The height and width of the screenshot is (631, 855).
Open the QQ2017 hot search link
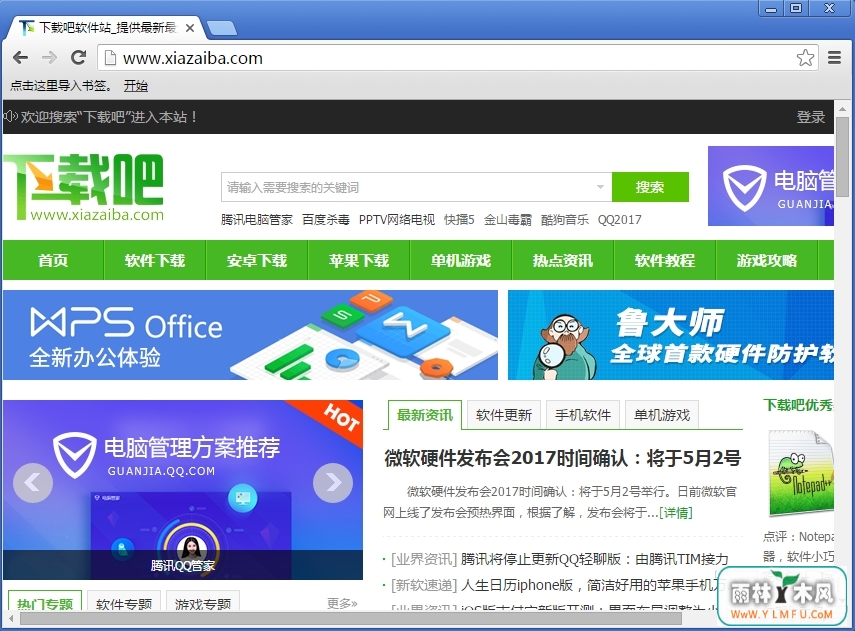pyautogui.click(x=619, y=220)
